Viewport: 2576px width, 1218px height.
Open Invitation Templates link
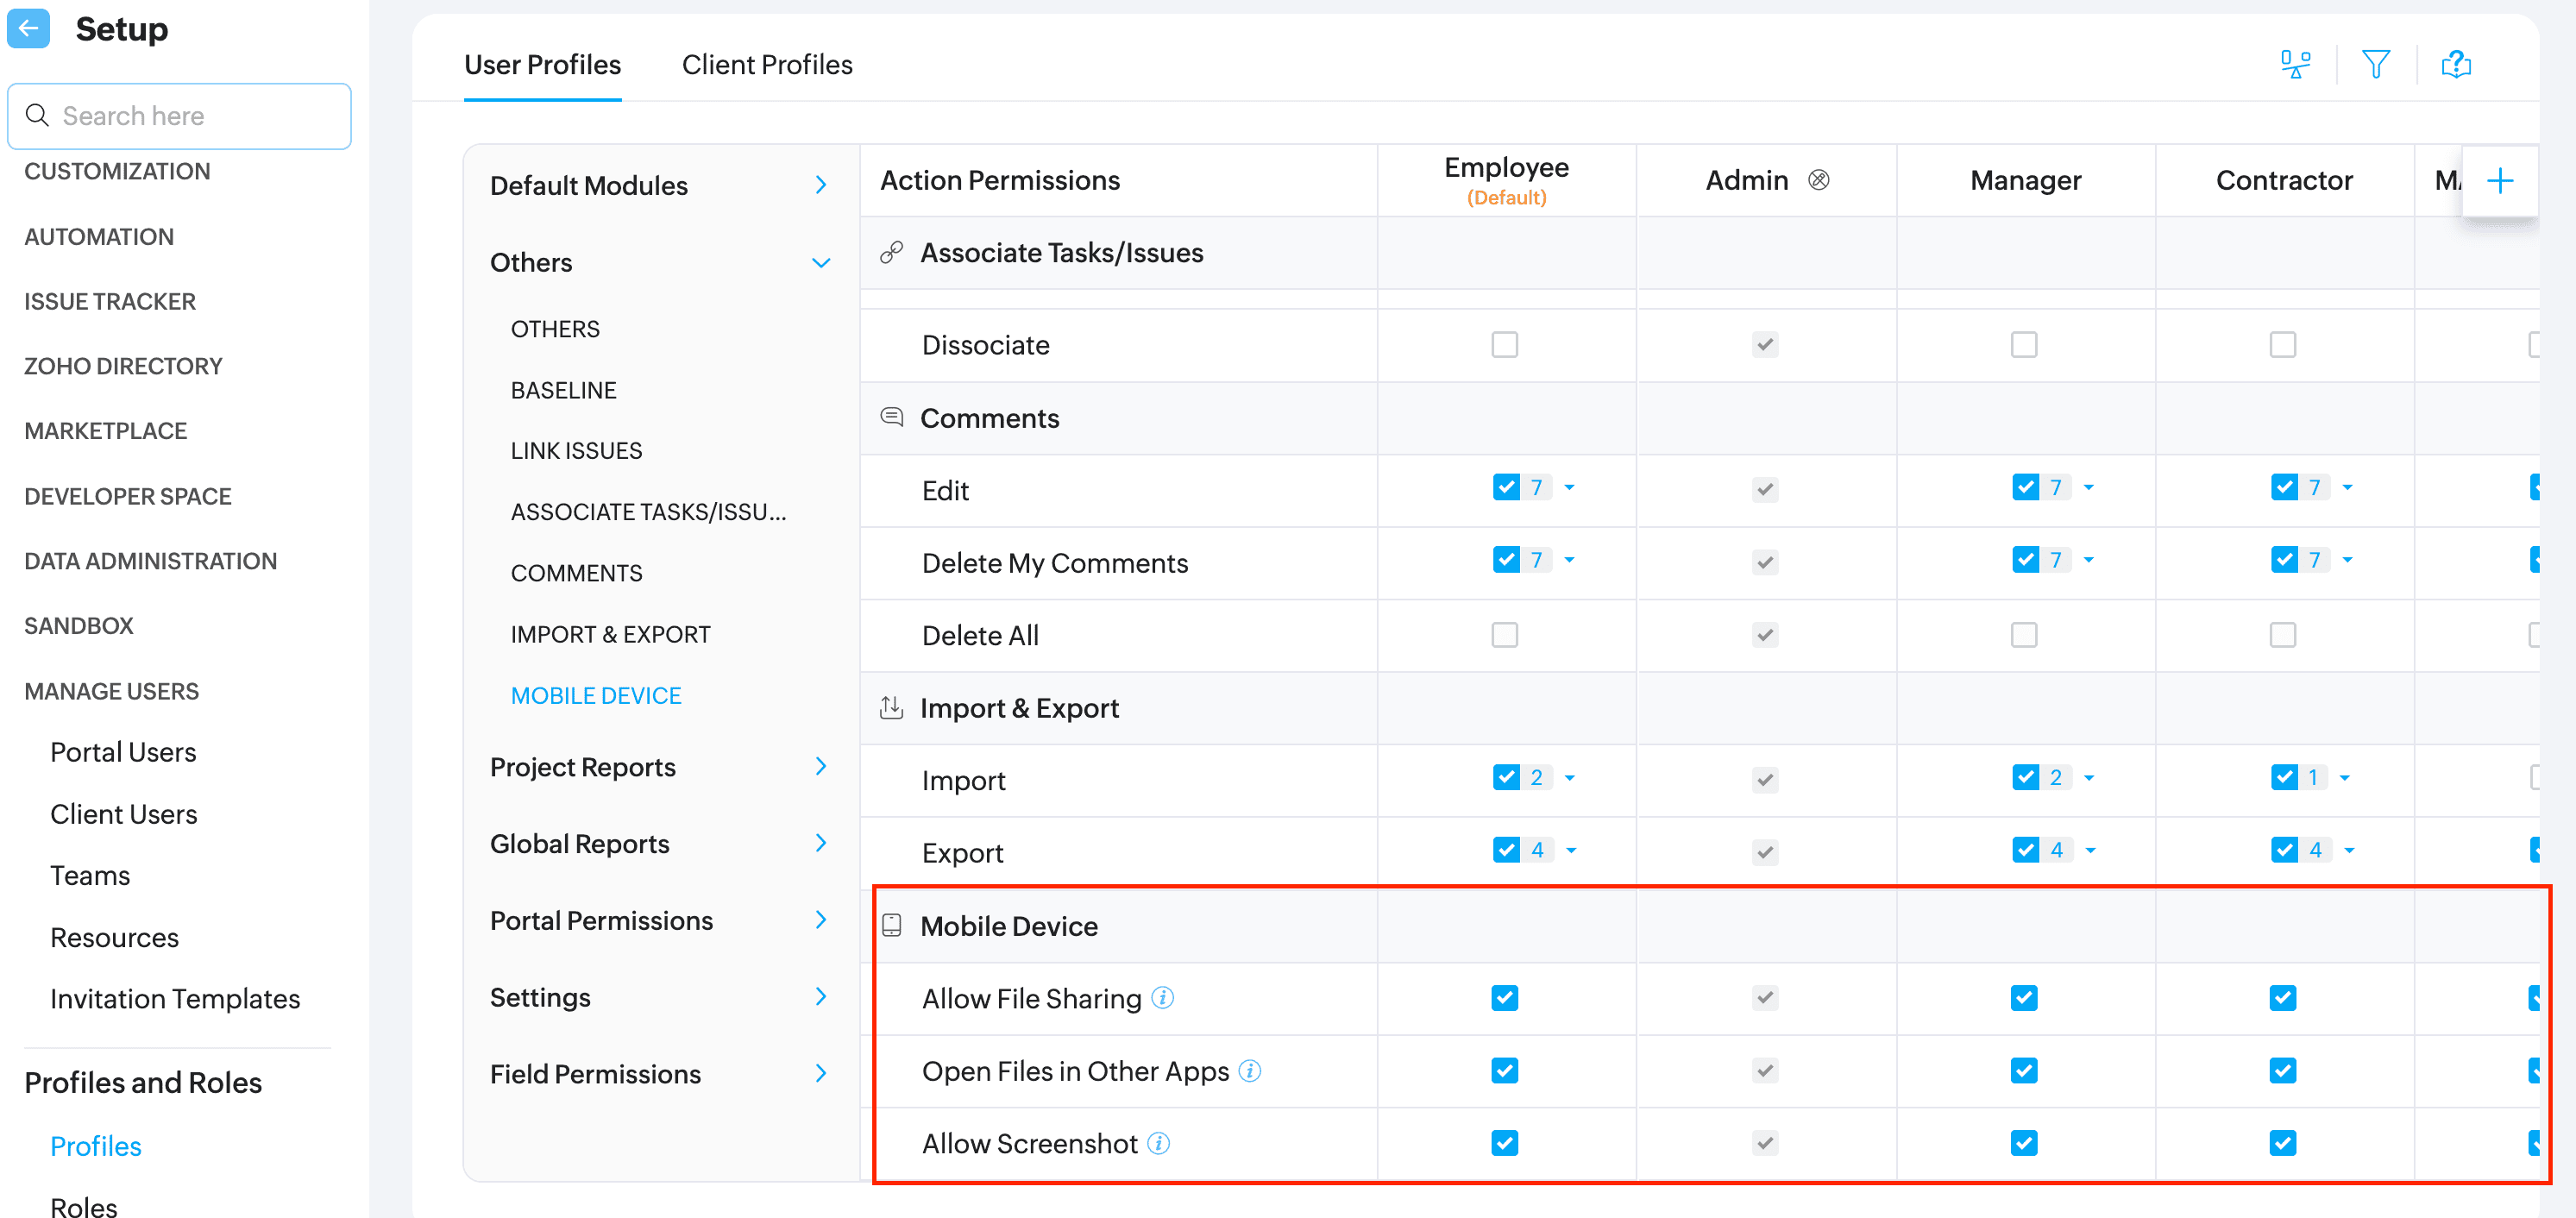coord(175,998)
